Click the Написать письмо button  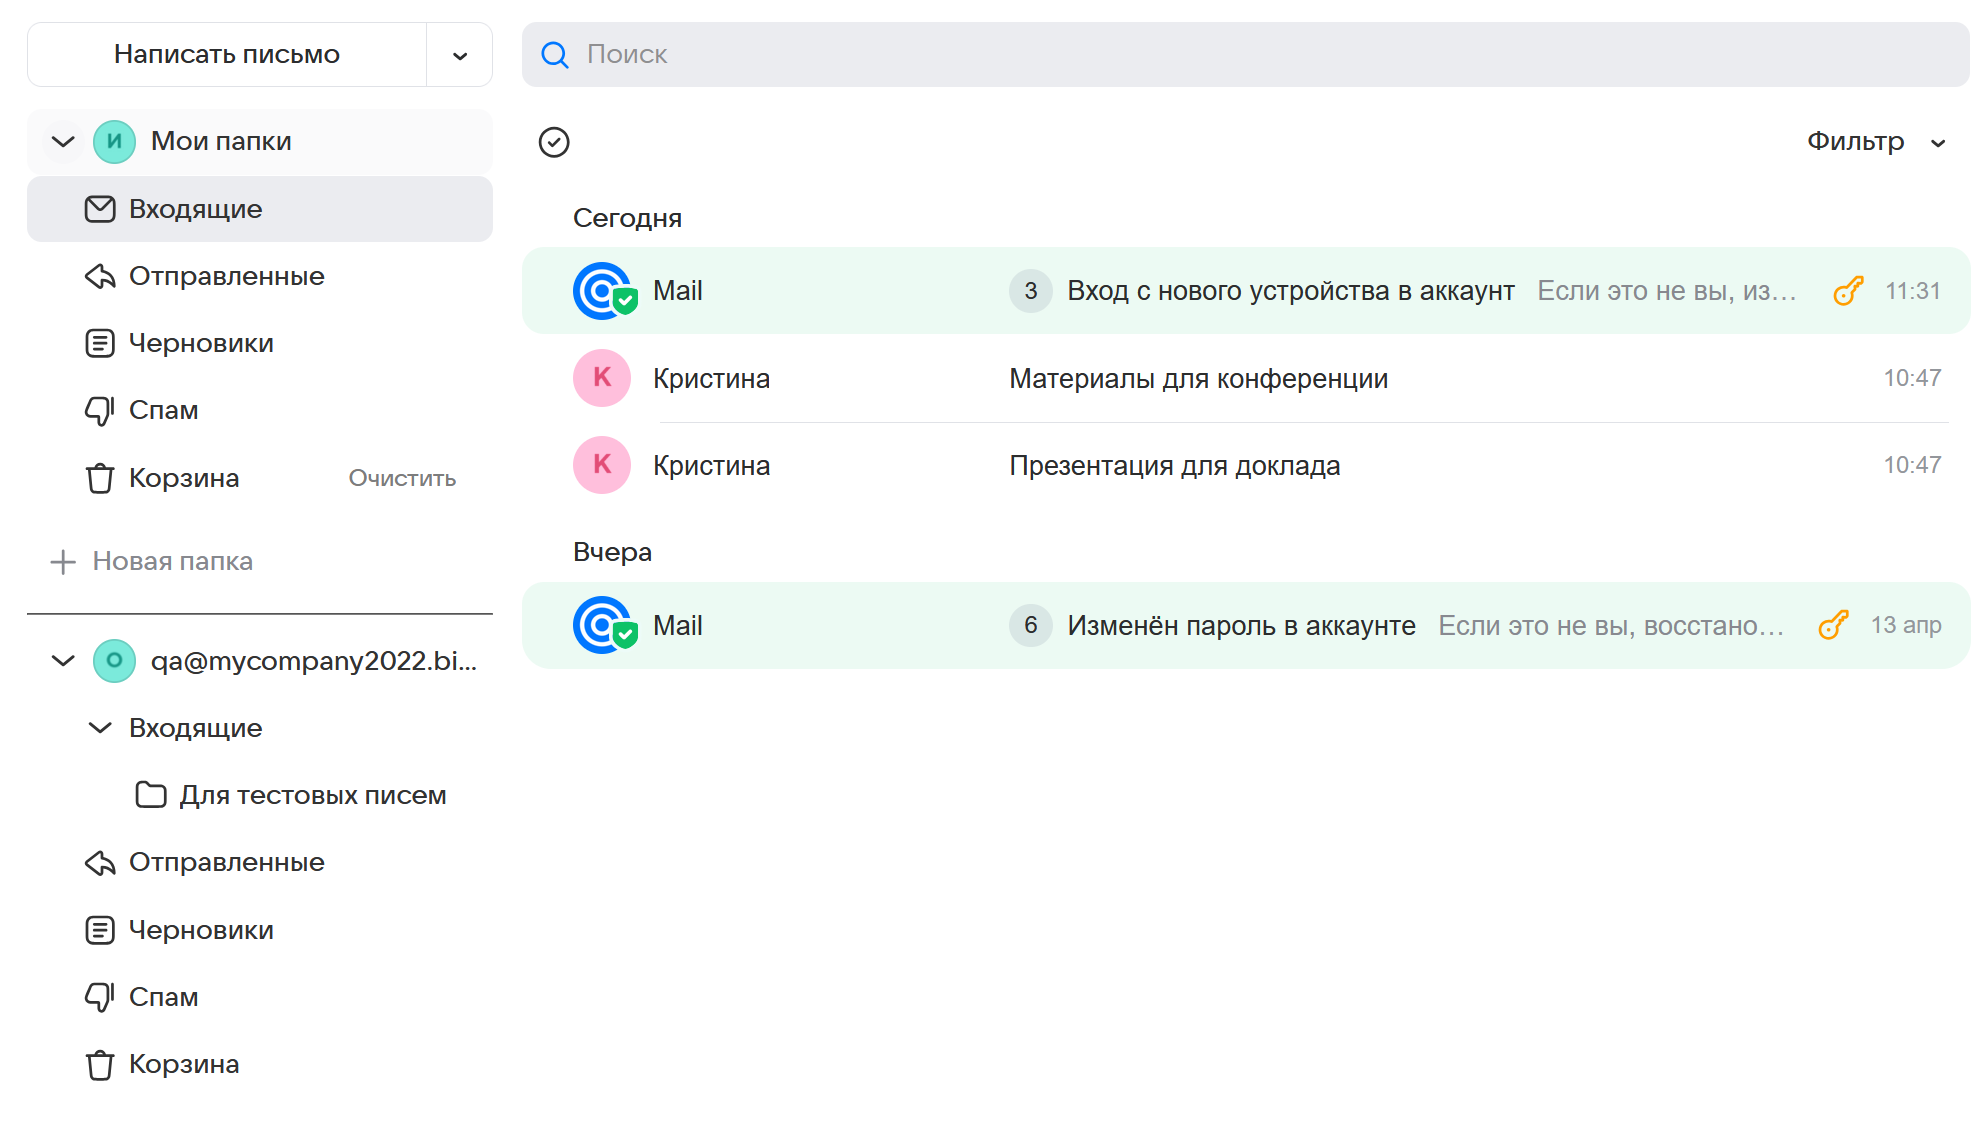tap(227, 55)
